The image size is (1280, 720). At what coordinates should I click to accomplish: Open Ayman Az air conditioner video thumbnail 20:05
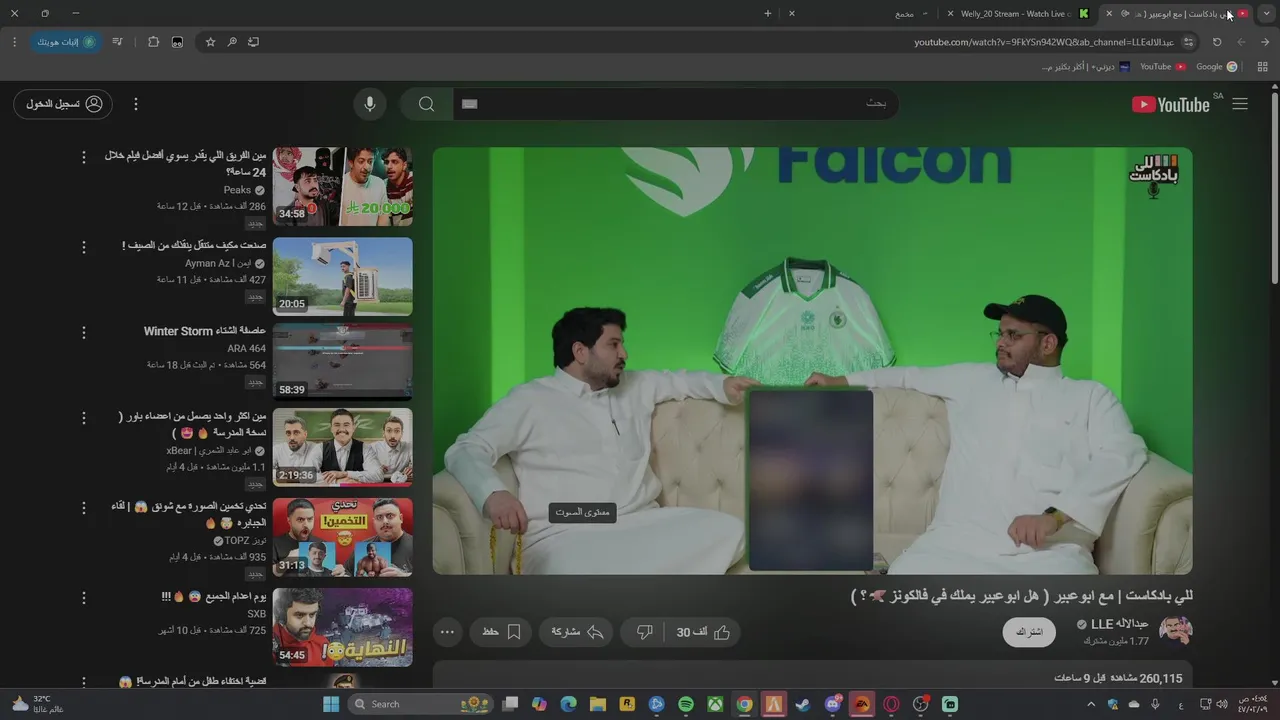(342, 276)
